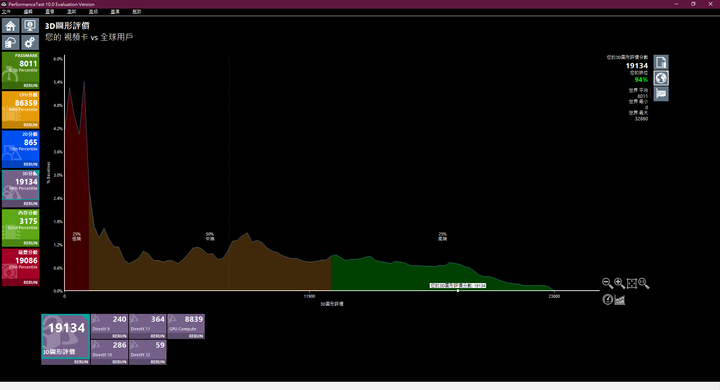Rerun the GPU Compute test
The image size is (720, 390).
[196, 336]
